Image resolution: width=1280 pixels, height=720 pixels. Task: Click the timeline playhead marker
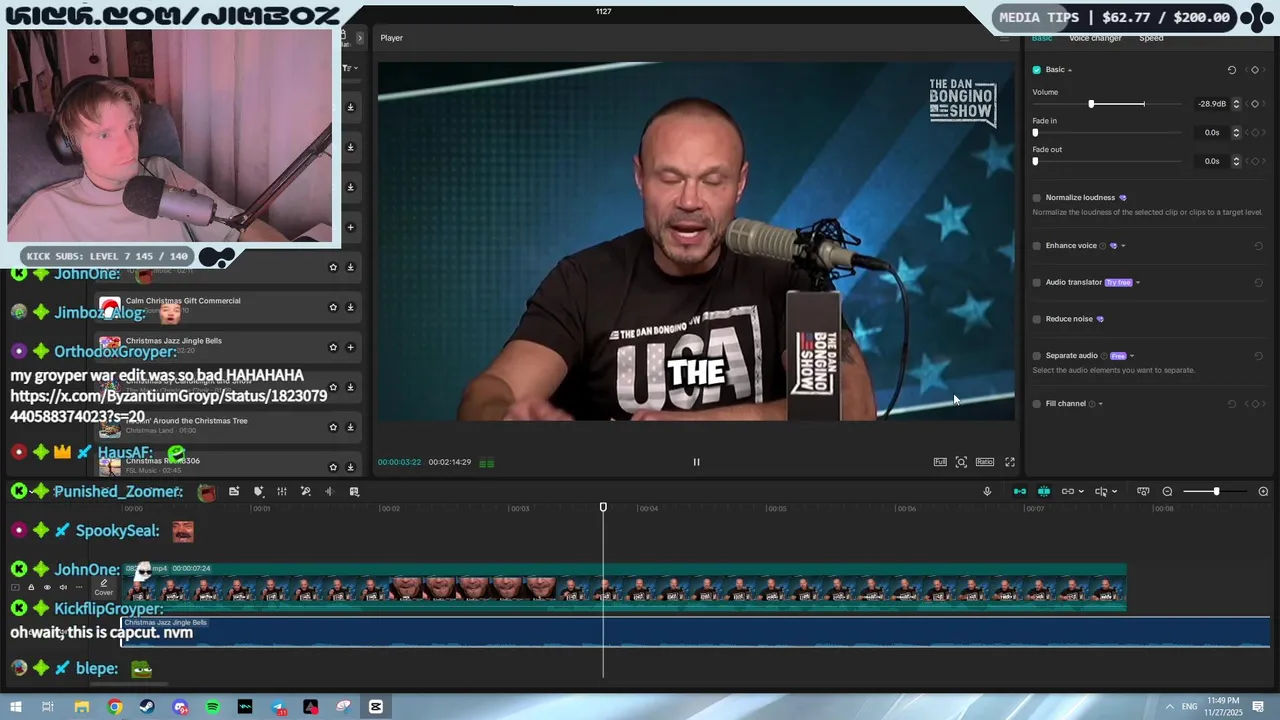coord(603,508)
